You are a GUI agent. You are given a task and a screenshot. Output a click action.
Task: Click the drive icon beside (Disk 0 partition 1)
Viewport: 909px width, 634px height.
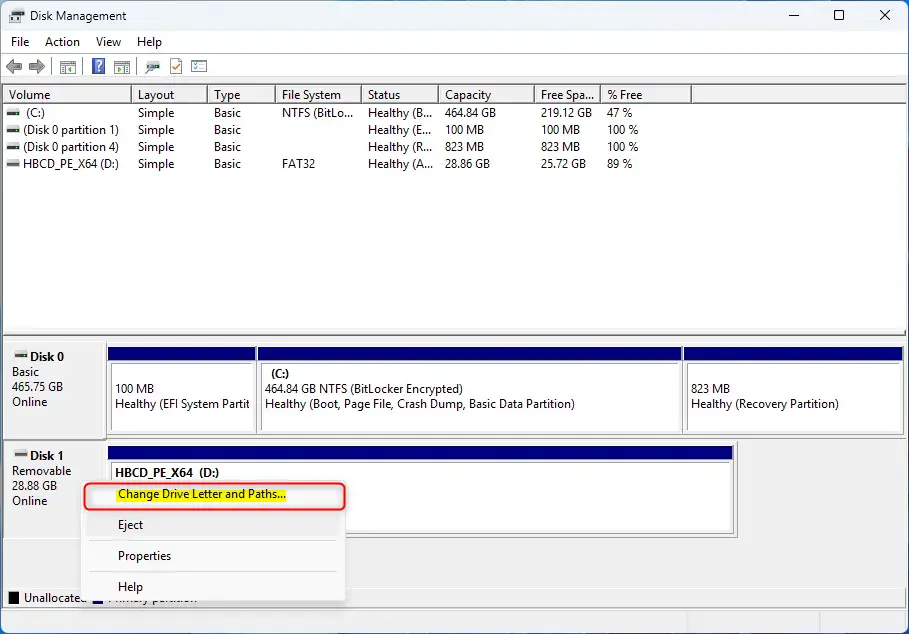[13, 130]
